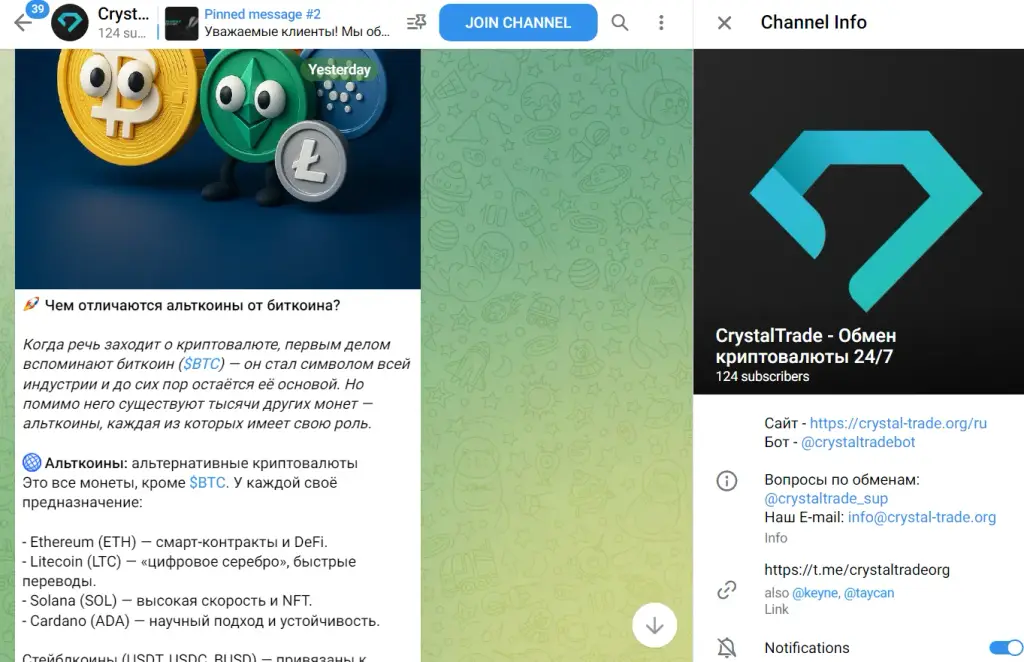The width and height of the screenshot is (1024, 662).
Task: Click the info@crystal-trade.org email link
Action: (922, 517)
